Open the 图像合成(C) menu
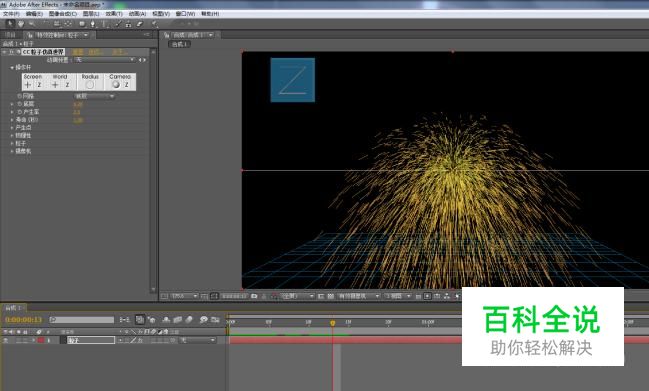Viewport: 649px width, 391px height. 62,14
